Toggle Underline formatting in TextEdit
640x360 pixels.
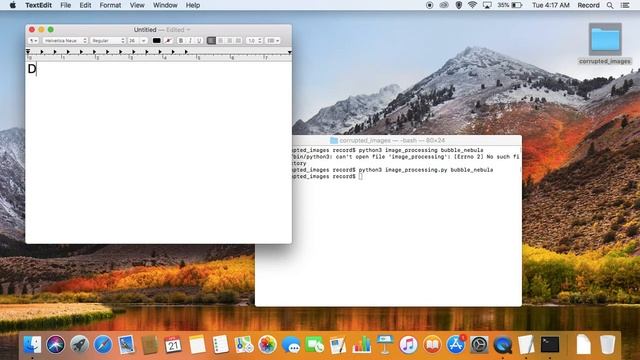pos(199,41)
